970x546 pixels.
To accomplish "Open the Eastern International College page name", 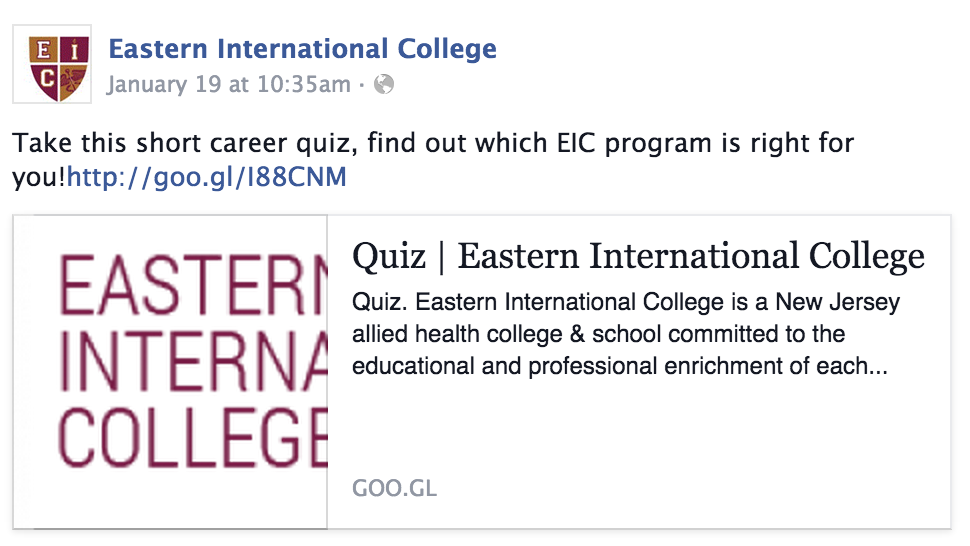I will (x=303, y=49).
